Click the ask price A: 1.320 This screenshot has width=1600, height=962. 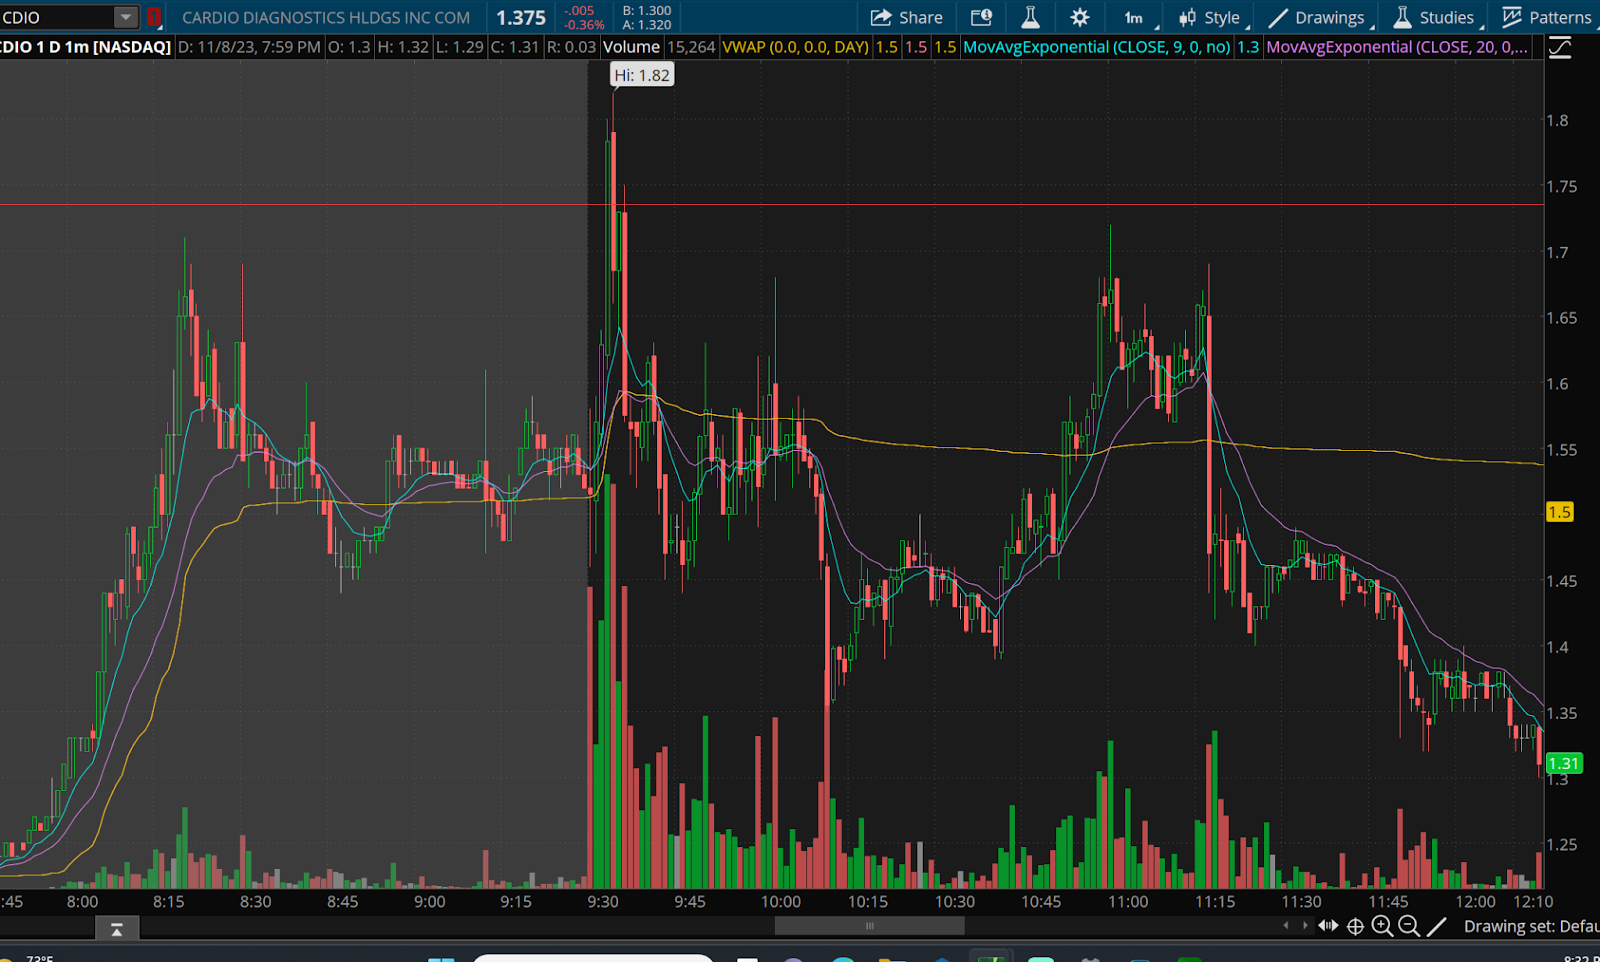click(647, 25)
